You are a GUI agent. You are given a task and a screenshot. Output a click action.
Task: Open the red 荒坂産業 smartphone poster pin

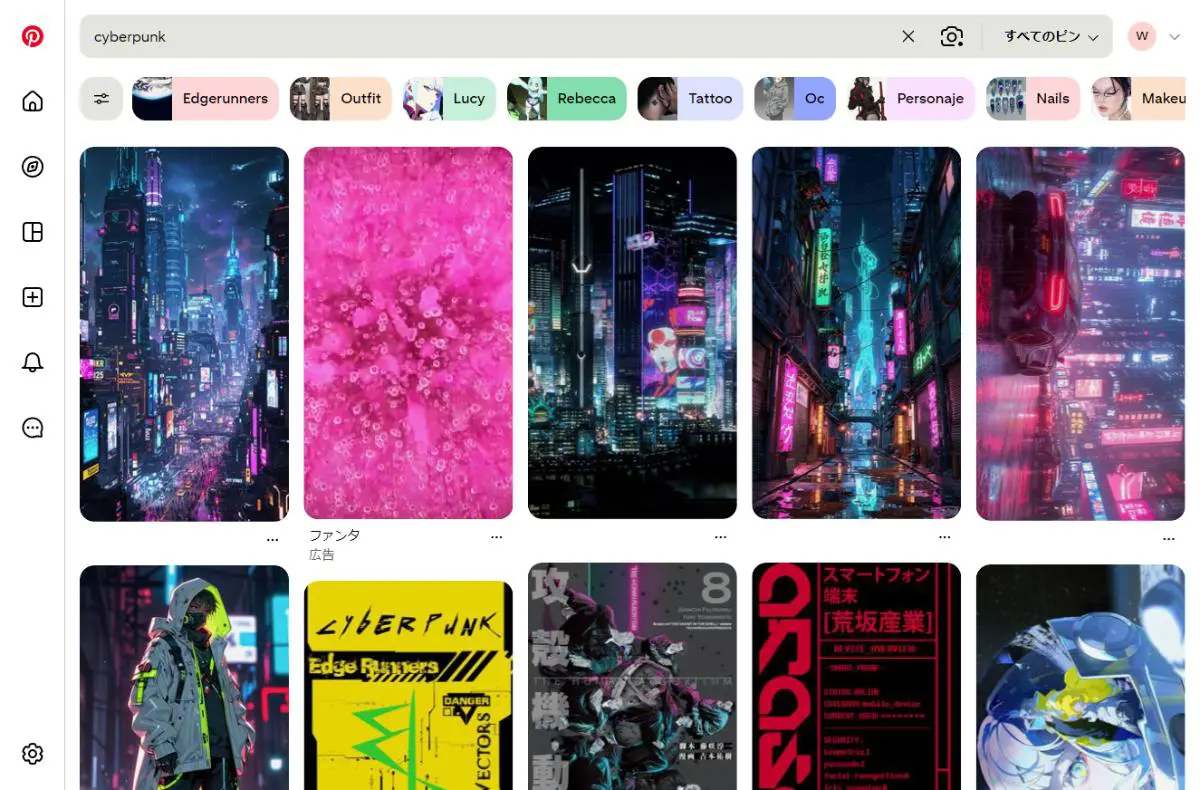856,676
